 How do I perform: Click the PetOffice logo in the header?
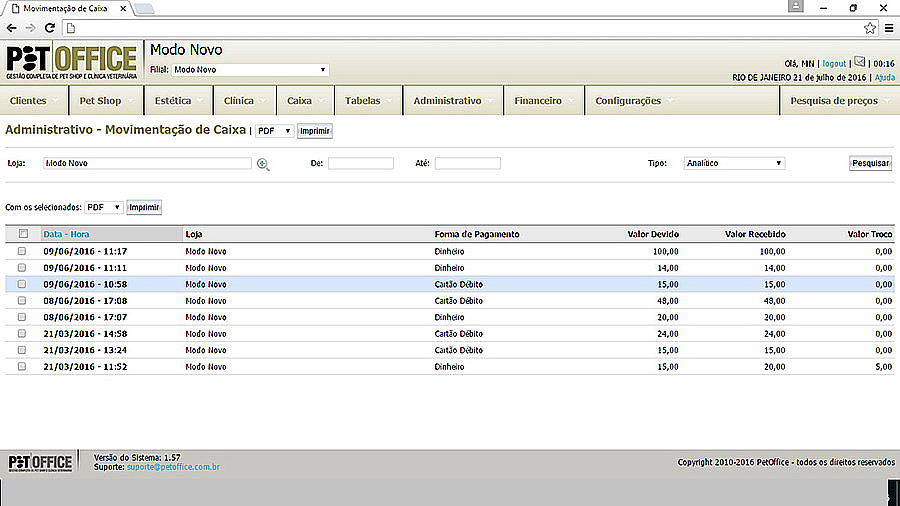(71, 62)
